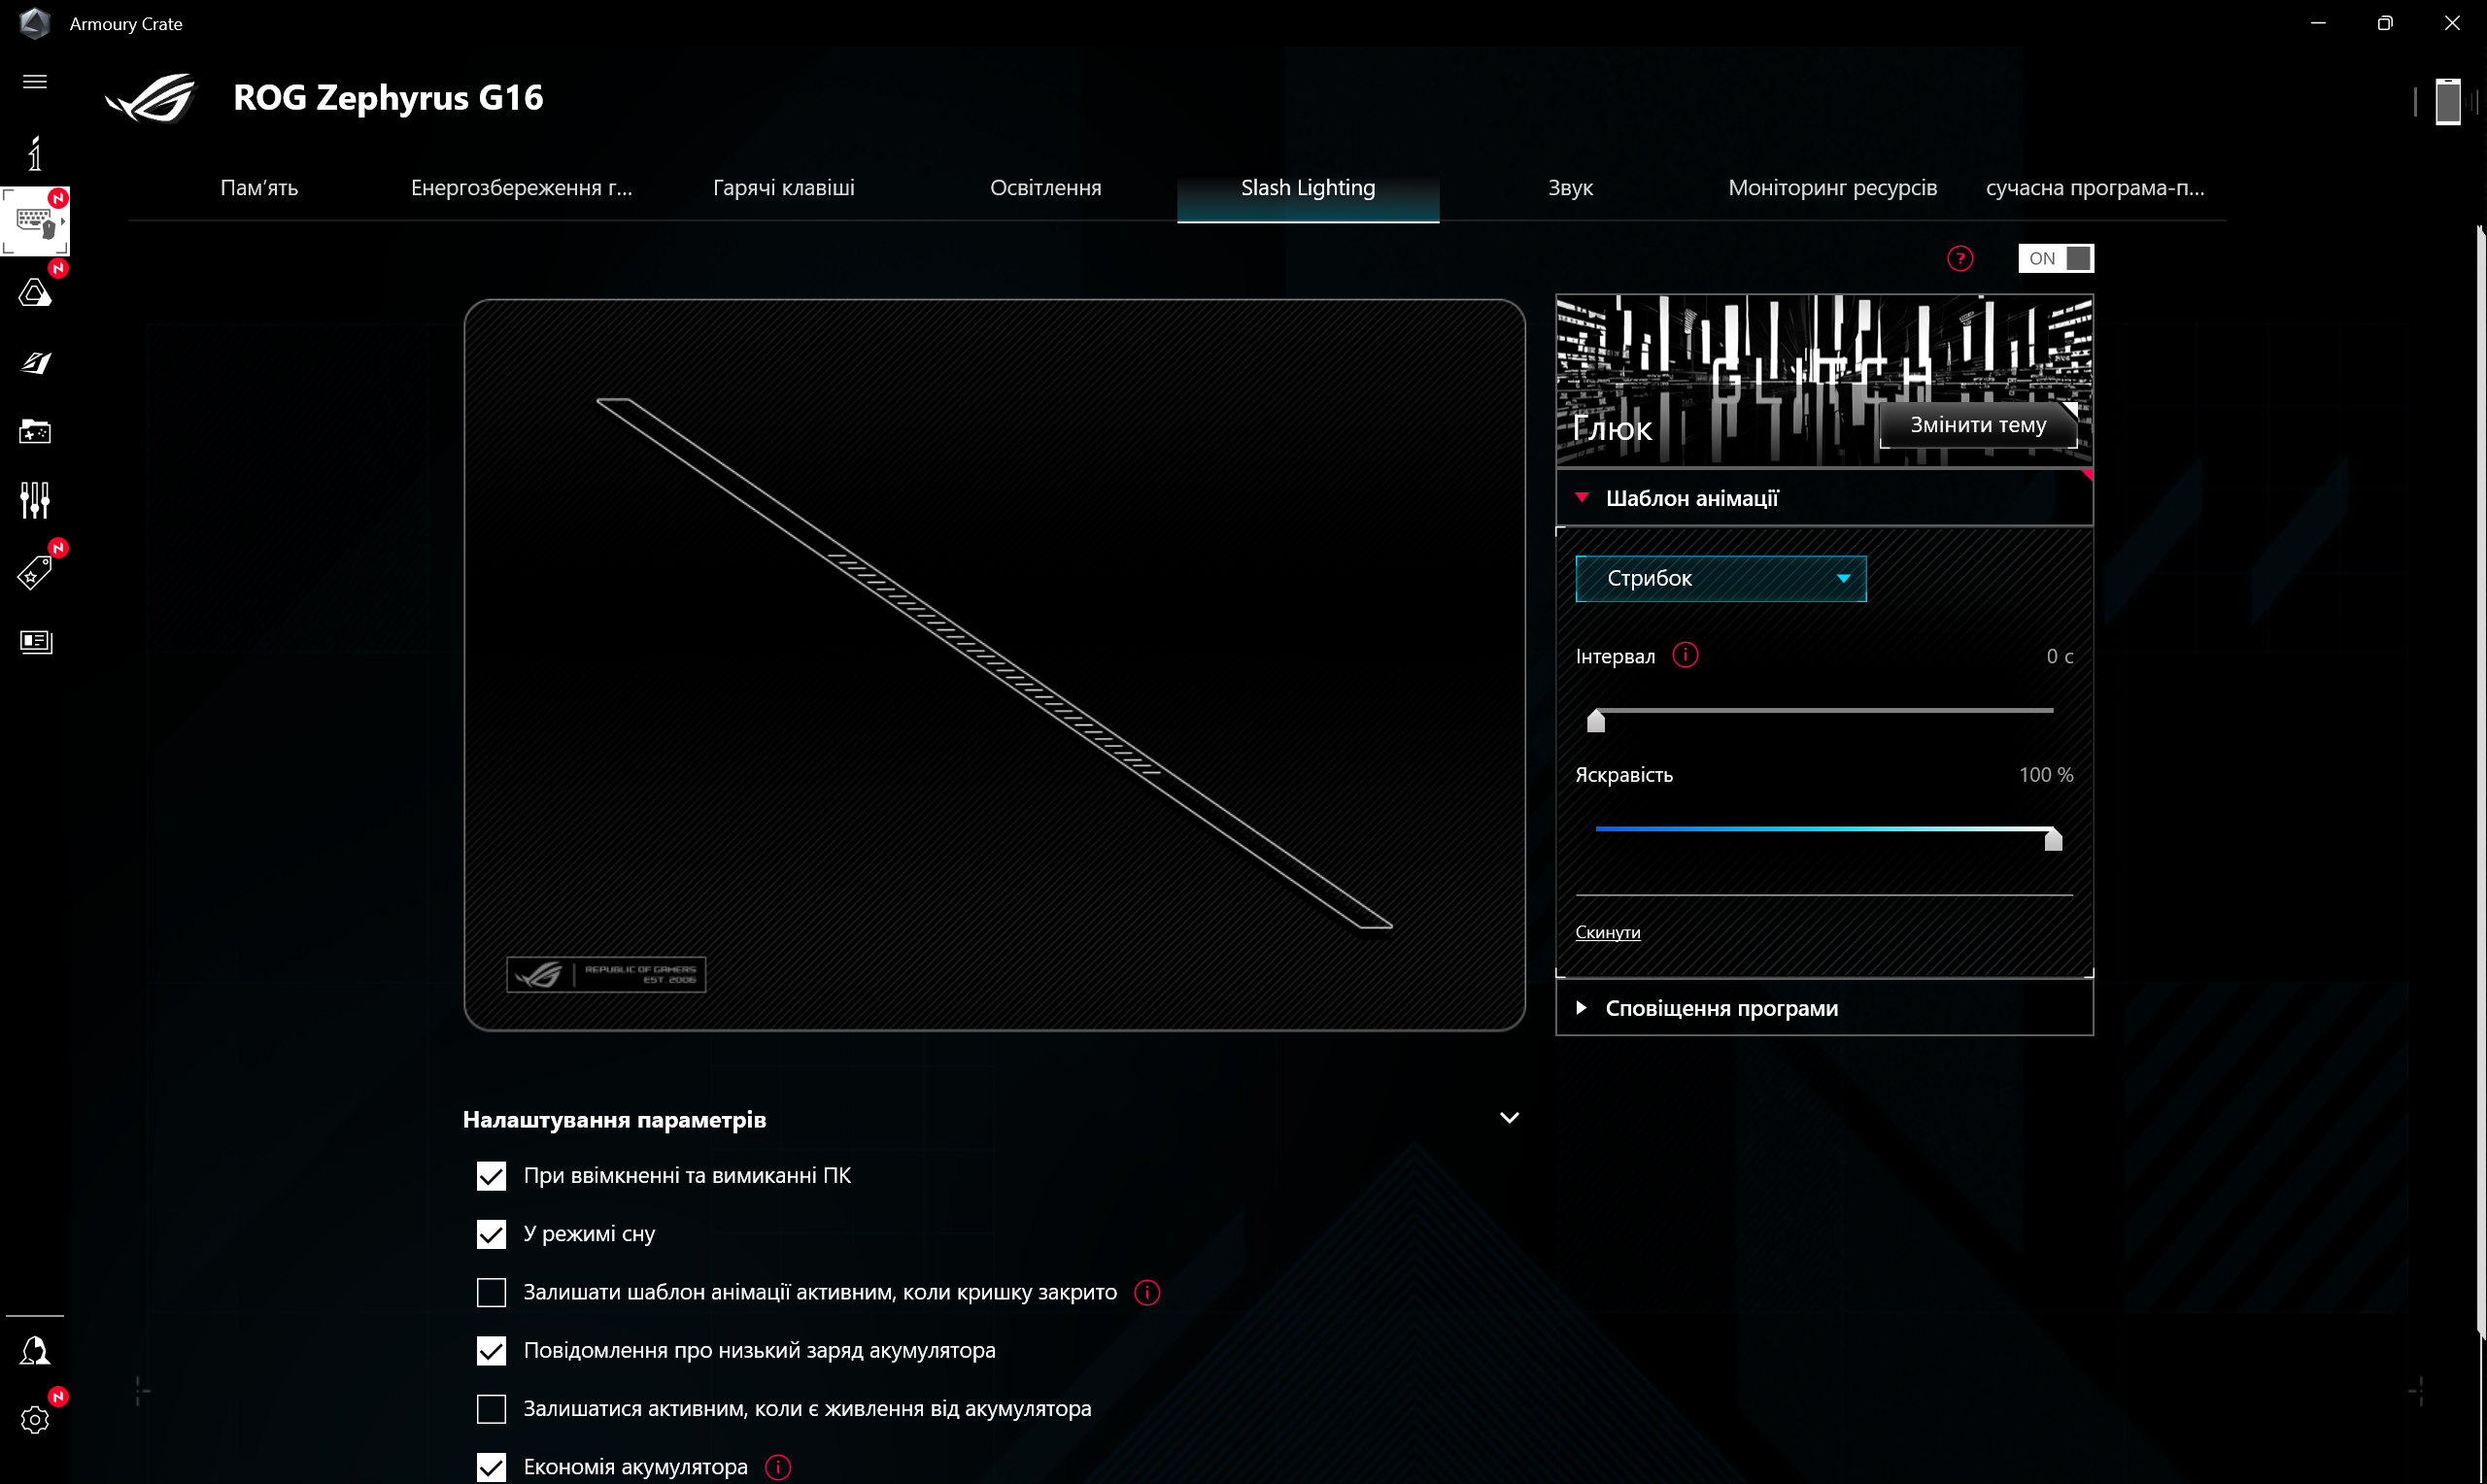This screenshot has width=2487, height=1484.
Task: Click the 'Скинути' reset link
Action: pos(1607,931)
